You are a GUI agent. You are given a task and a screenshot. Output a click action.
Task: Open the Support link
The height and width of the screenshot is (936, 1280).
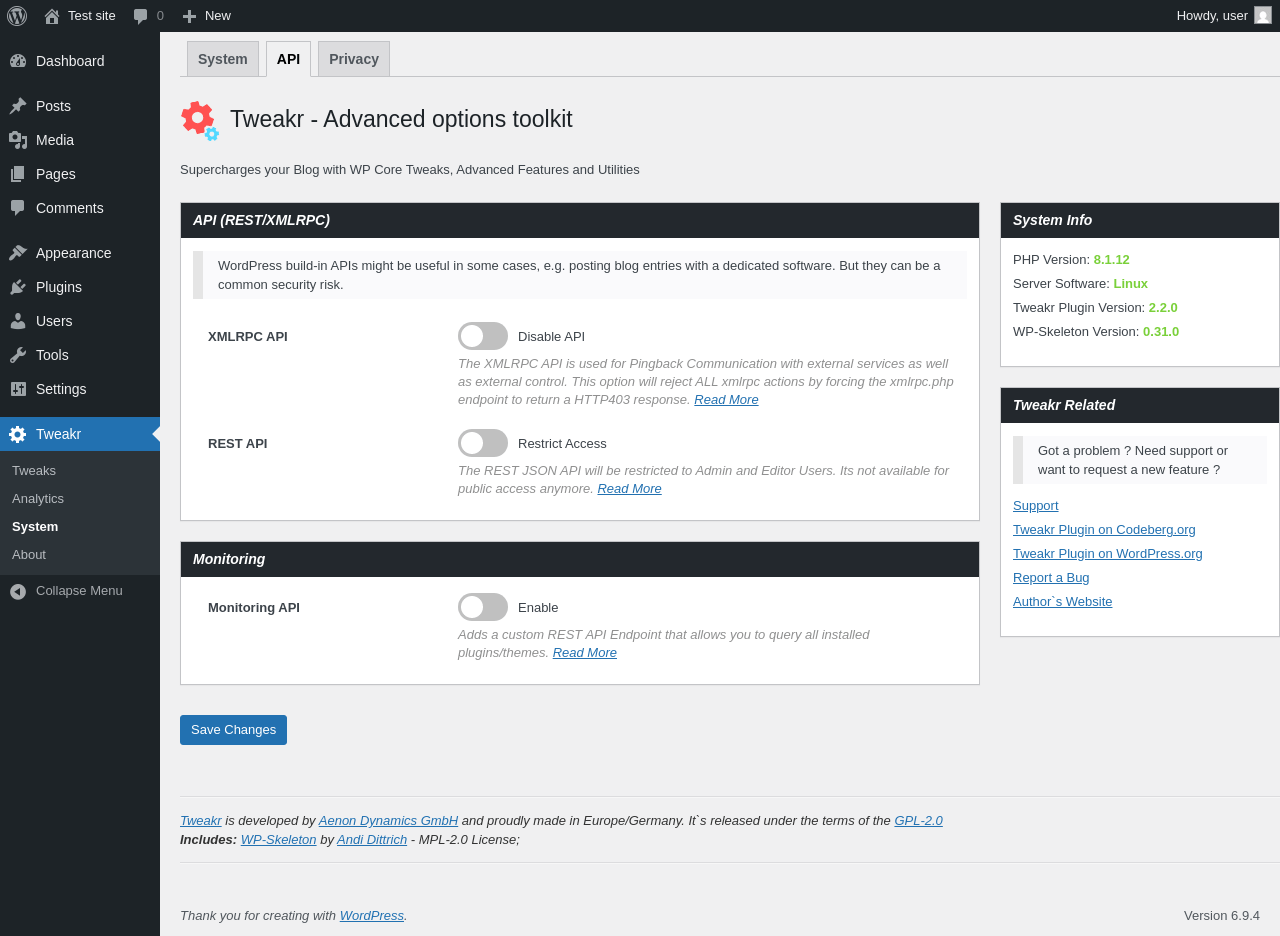(1035, 506)
